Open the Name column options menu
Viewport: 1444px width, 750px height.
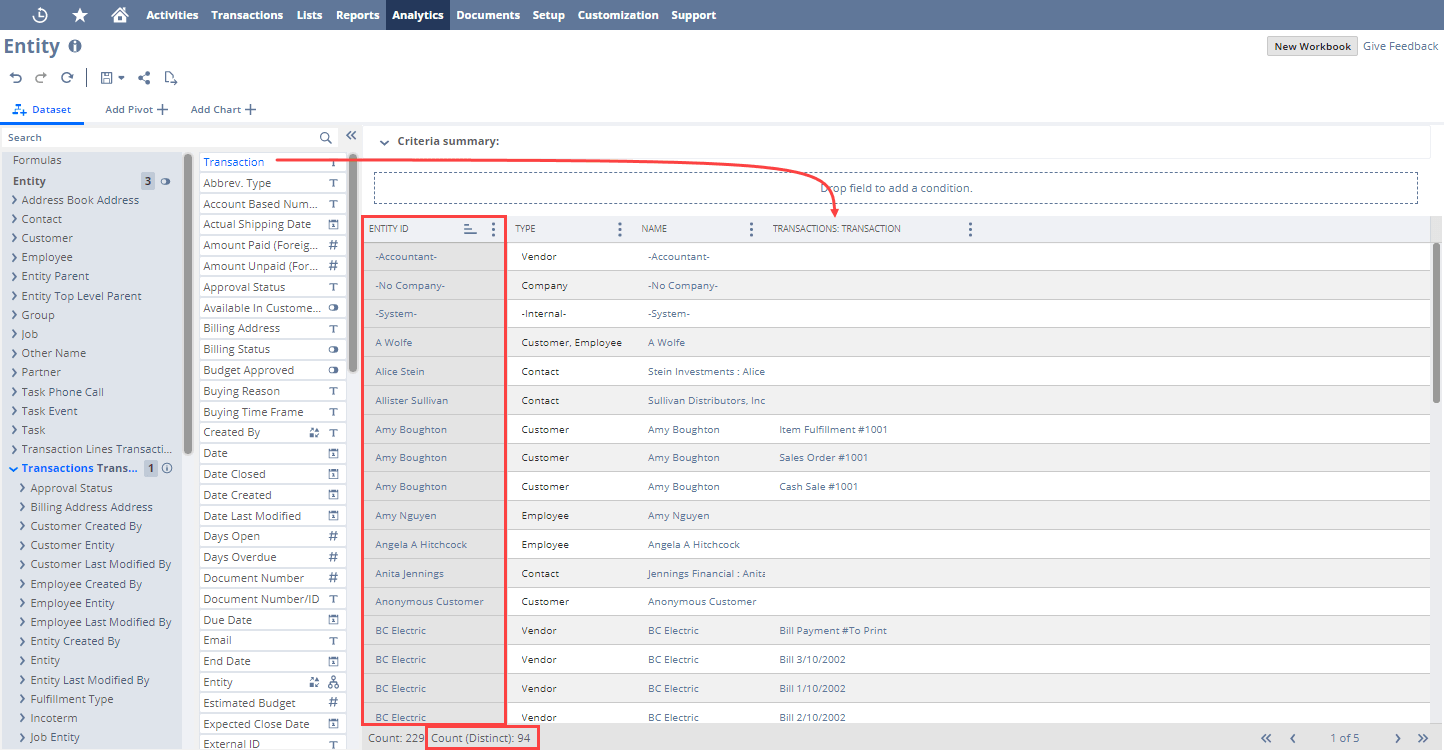coord(751,229)
